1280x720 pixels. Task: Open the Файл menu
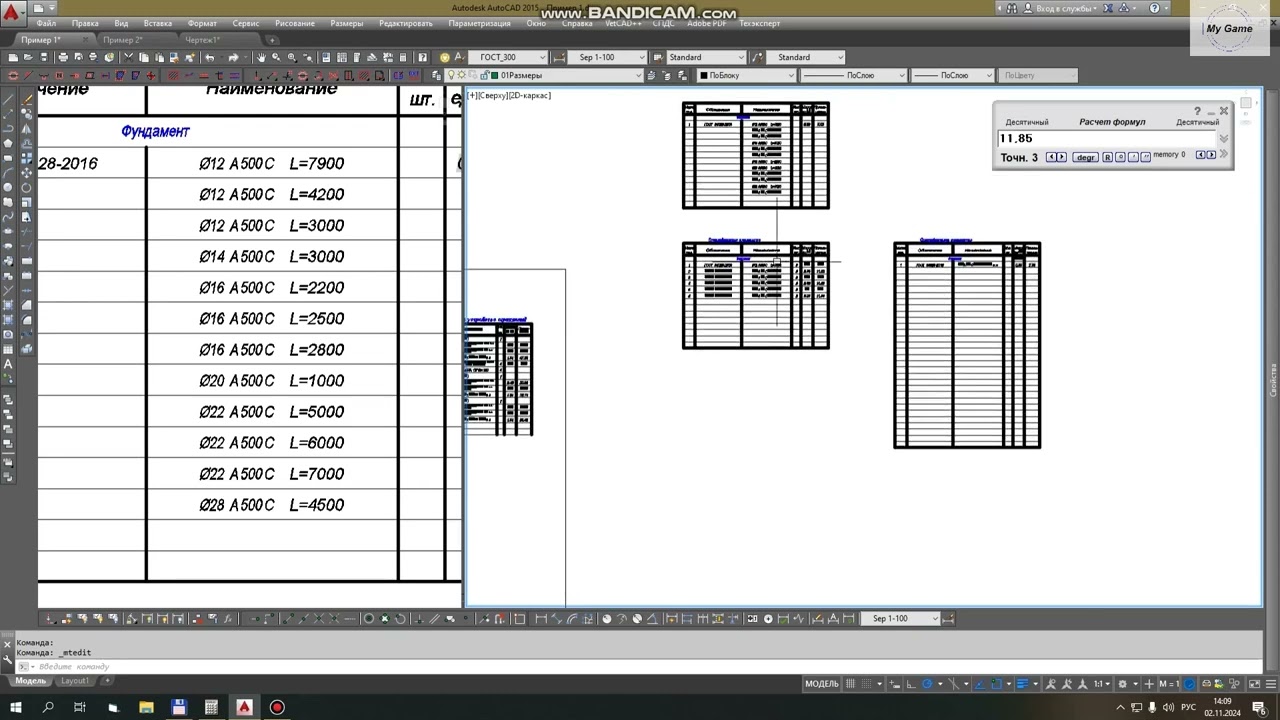[46, 23]
